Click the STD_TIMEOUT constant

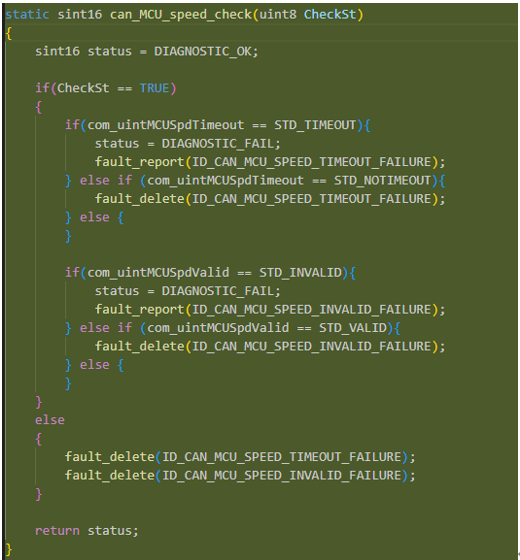pos(315,125)
